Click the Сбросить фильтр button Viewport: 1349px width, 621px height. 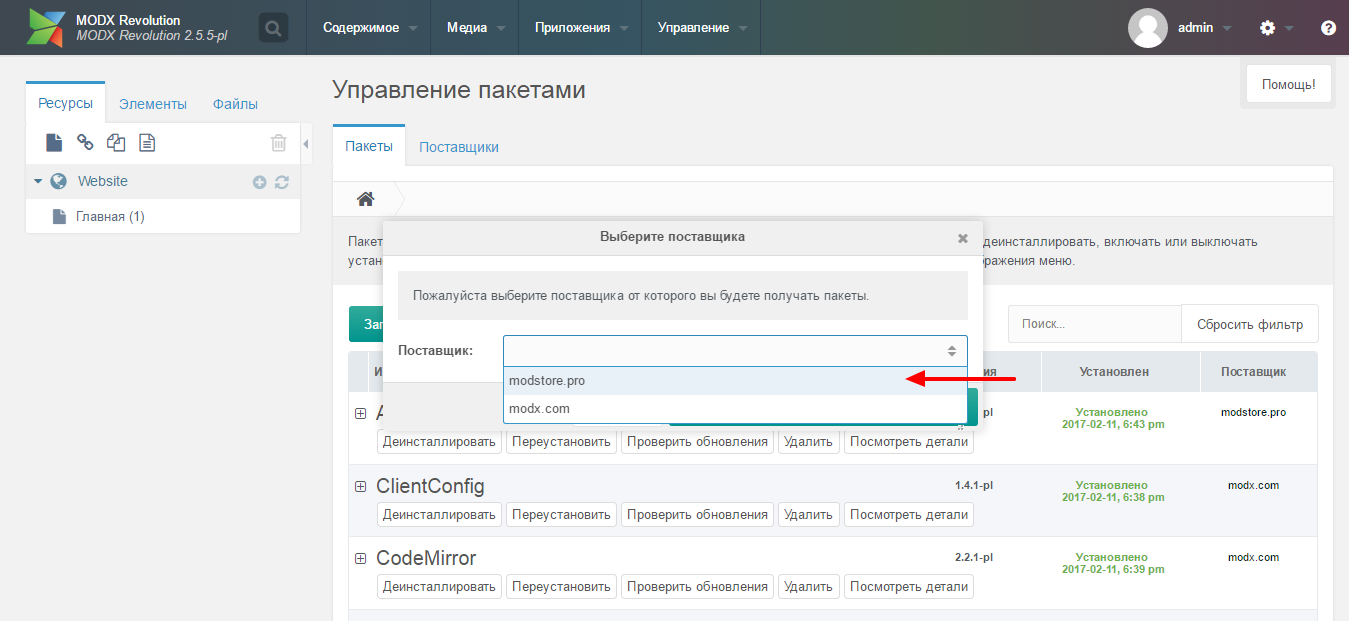1250,324
